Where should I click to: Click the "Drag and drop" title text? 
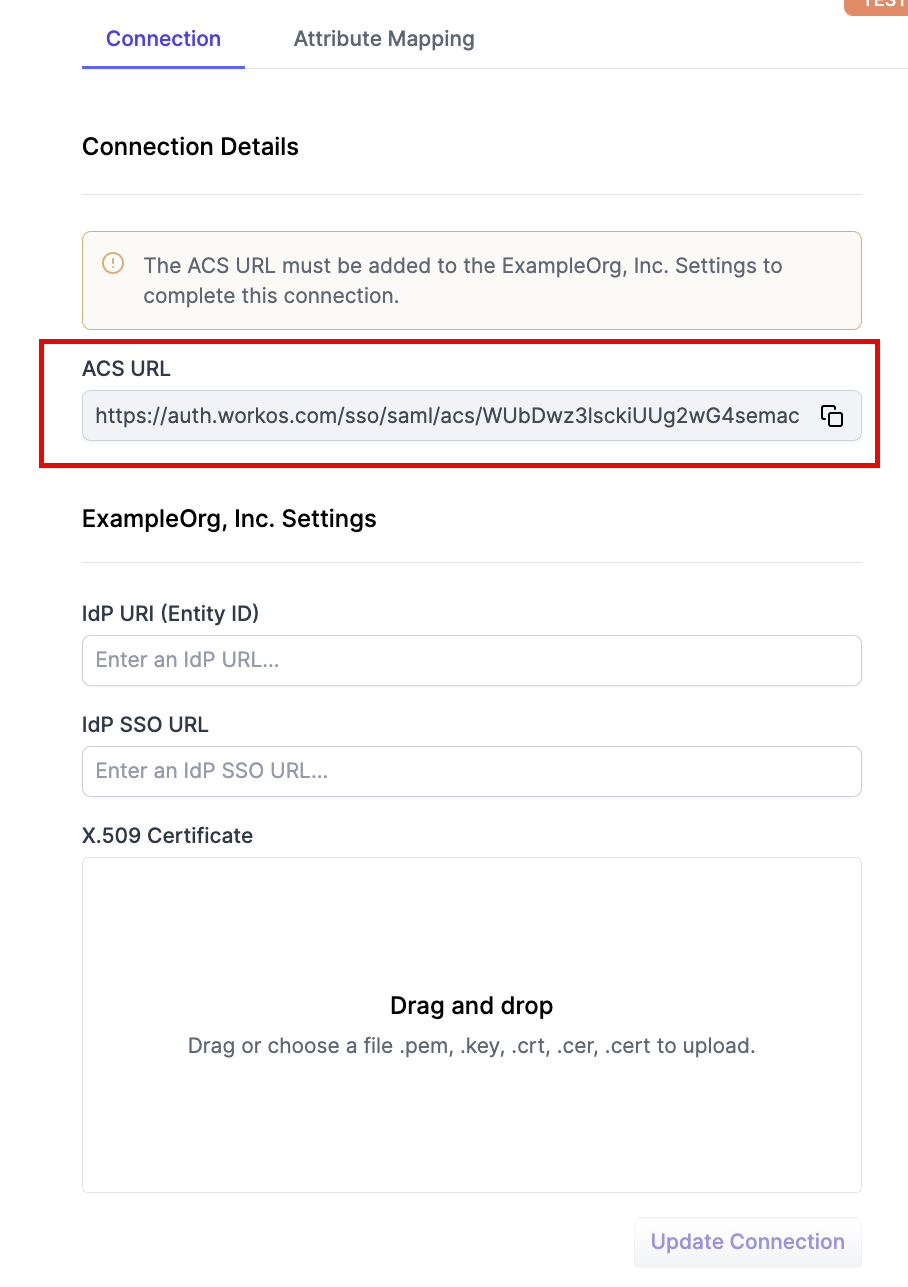click(x=471, y=1005)
